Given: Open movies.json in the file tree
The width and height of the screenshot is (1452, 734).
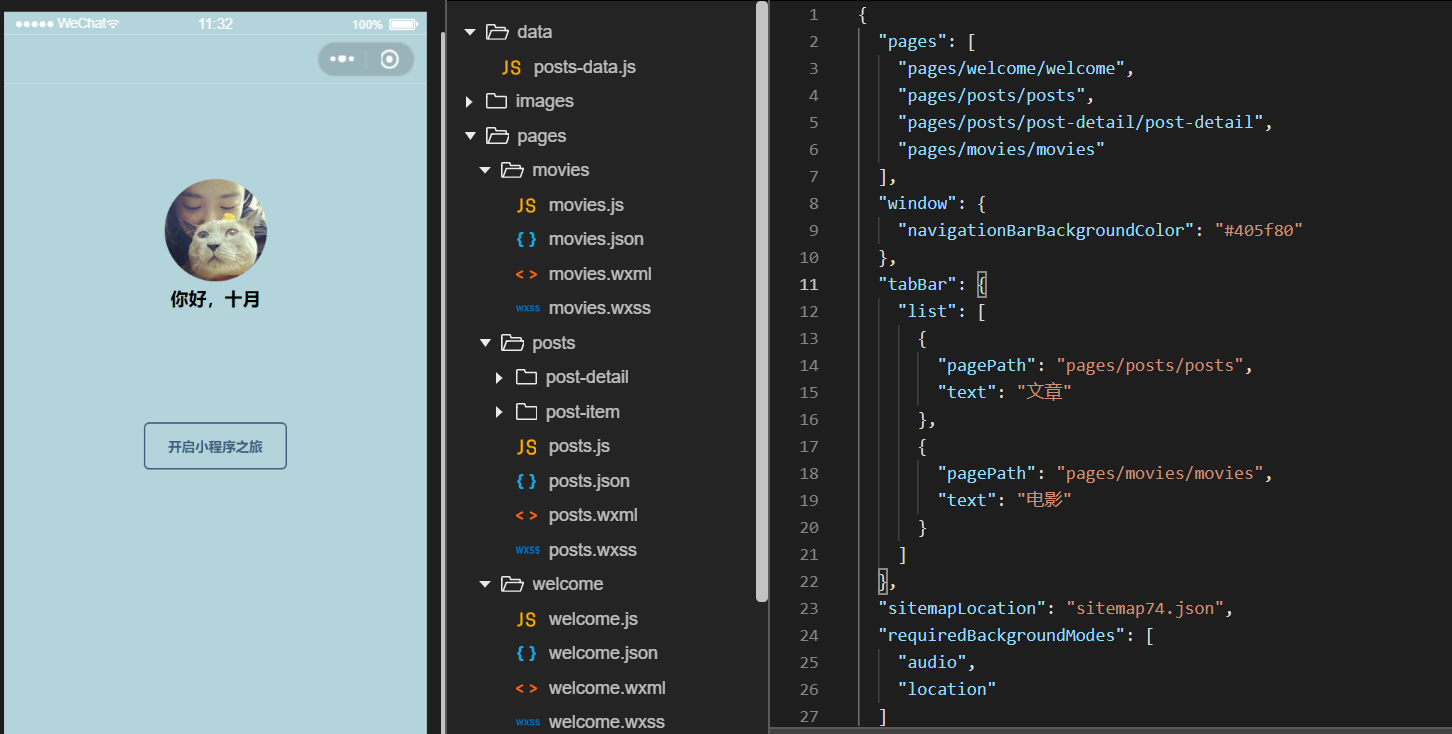Looking at the screenshot, I should pyautogui.click(x=596, y=239).
